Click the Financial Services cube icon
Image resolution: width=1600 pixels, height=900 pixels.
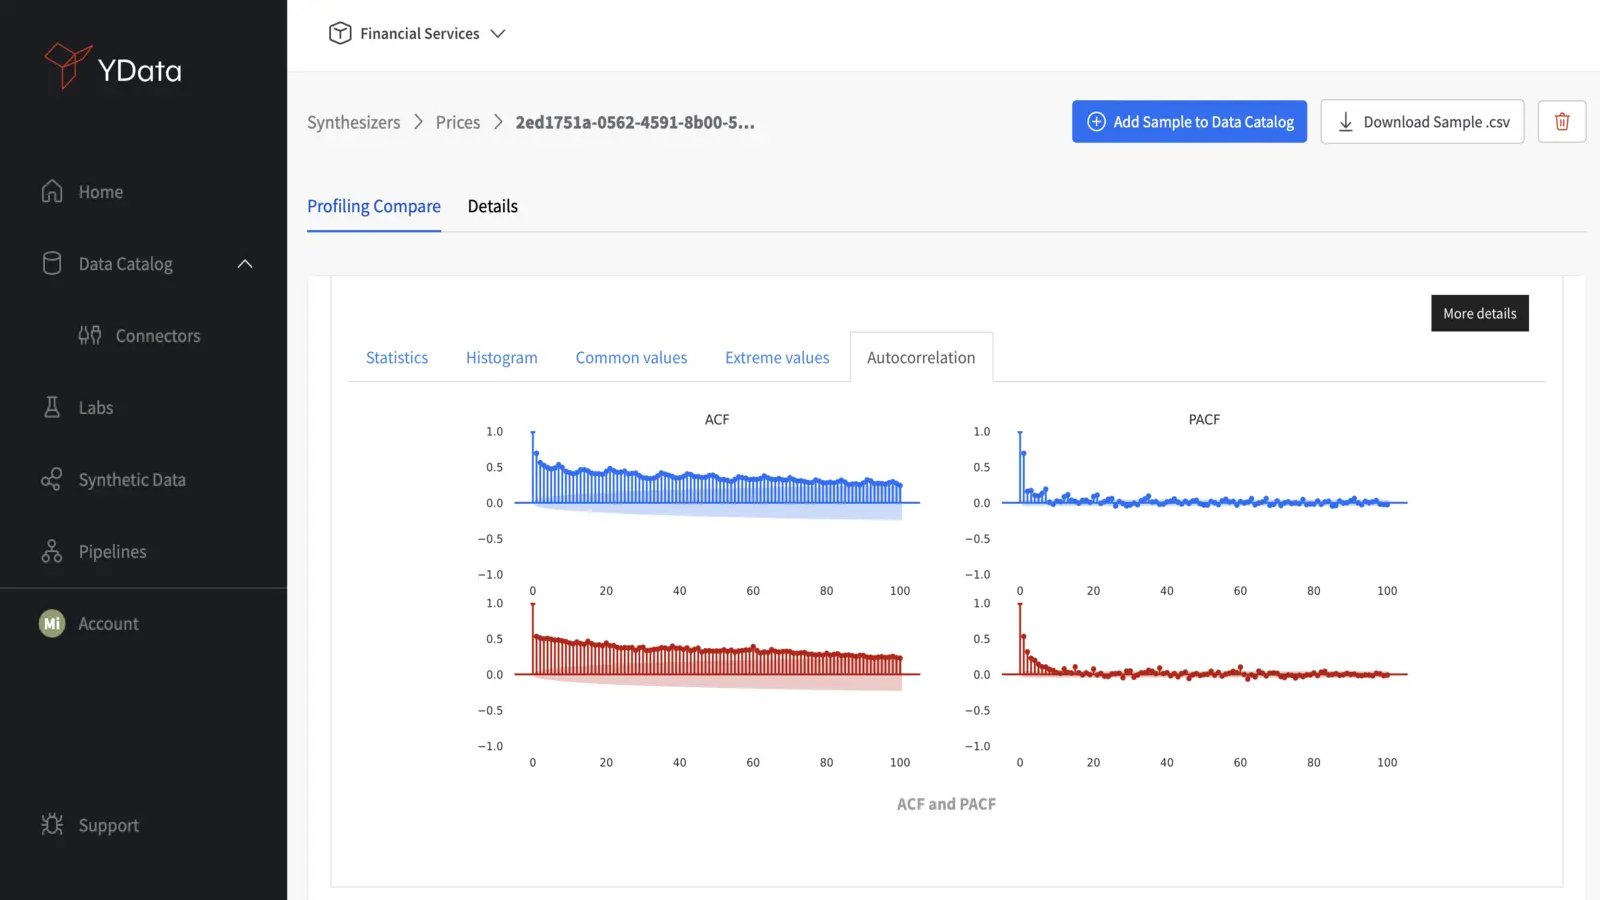coord(340,33)
